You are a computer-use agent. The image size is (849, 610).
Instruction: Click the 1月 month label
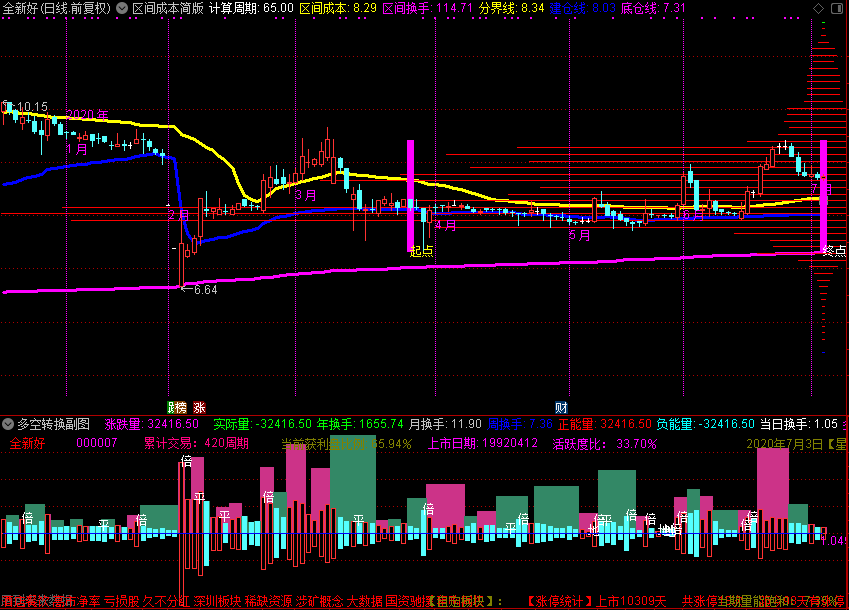coord(77,149)
